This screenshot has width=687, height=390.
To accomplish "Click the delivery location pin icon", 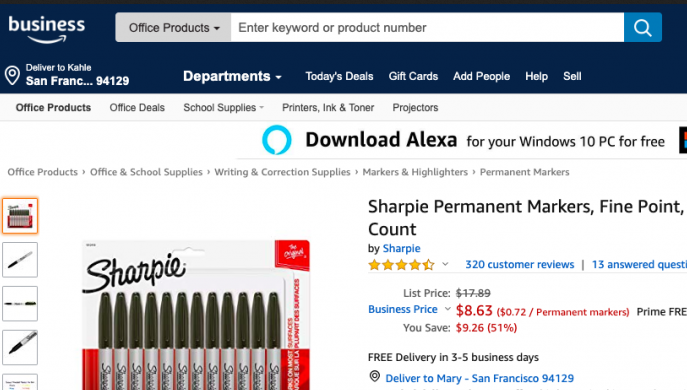I will 12,75.
